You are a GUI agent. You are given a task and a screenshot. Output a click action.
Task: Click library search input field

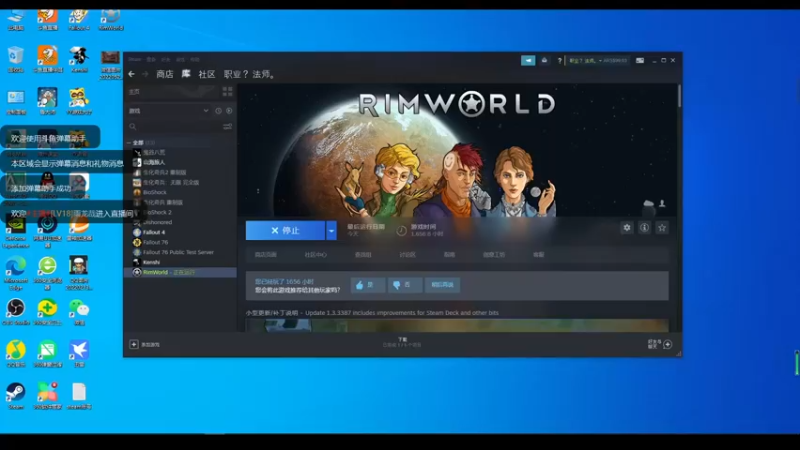(173, 127)
